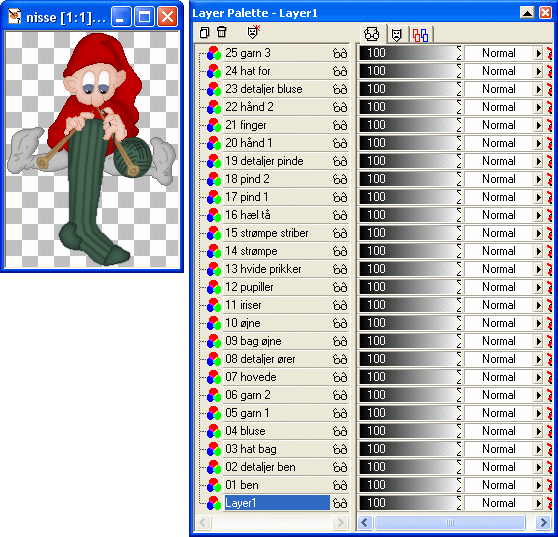The image size is (558, 537).
Task: Toggle visibility glasses of Layer1
Action: [x=339, y=503]
